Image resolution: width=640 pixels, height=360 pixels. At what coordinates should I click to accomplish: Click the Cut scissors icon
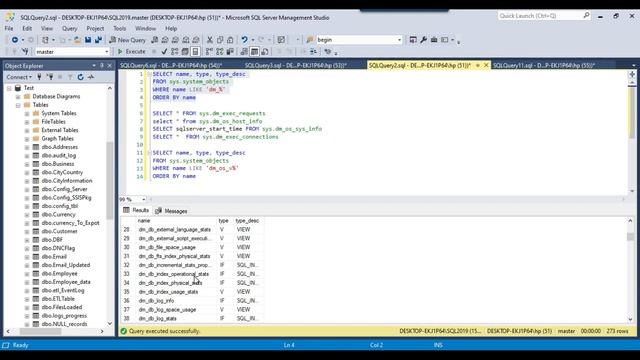pos(210,40)
